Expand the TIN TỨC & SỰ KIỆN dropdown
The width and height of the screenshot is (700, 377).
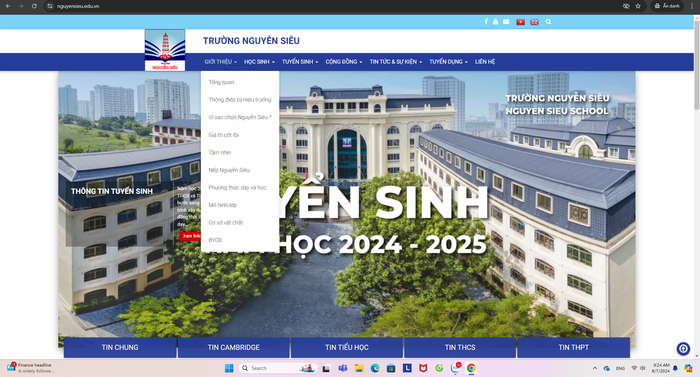click(396, 62)
